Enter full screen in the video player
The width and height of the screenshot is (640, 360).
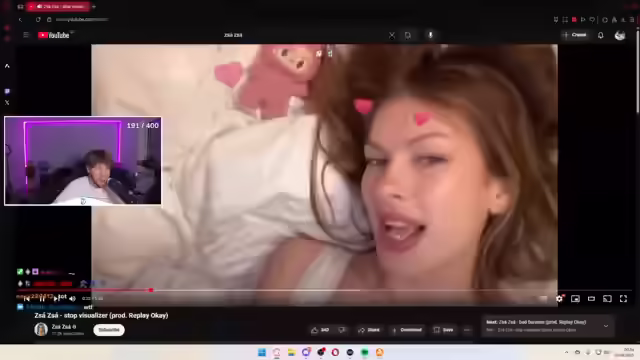coord(623,299)
